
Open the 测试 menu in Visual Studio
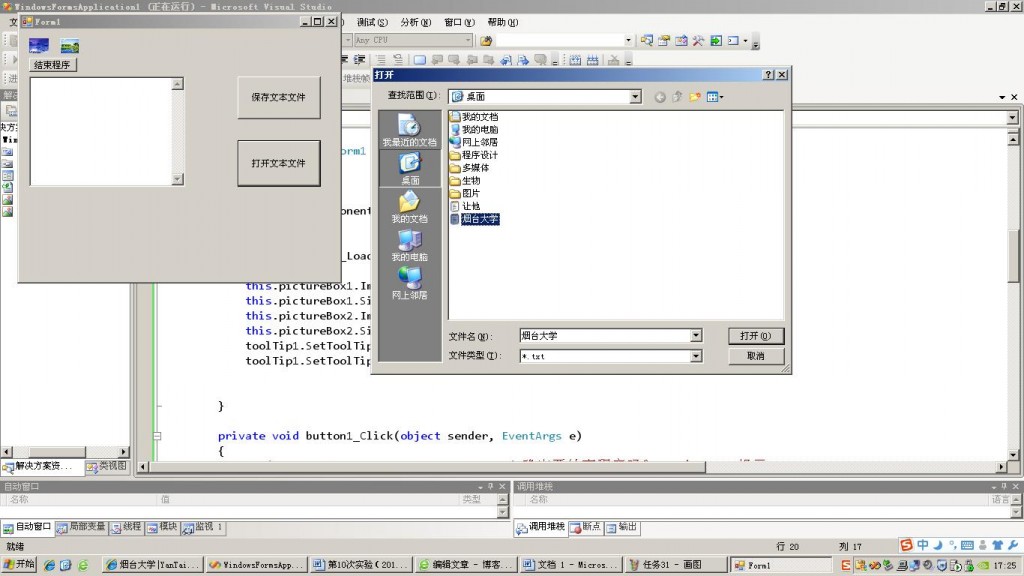tap(372, 22)
